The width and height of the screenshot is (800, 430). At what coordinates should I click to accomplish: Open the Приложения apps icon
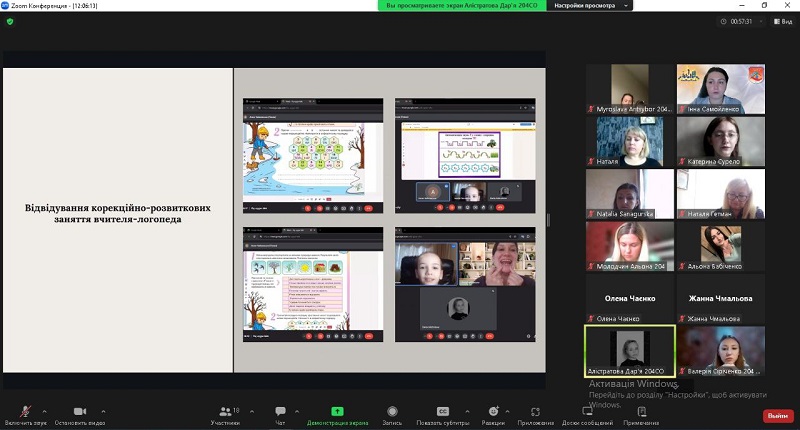(x=536, y=413)
